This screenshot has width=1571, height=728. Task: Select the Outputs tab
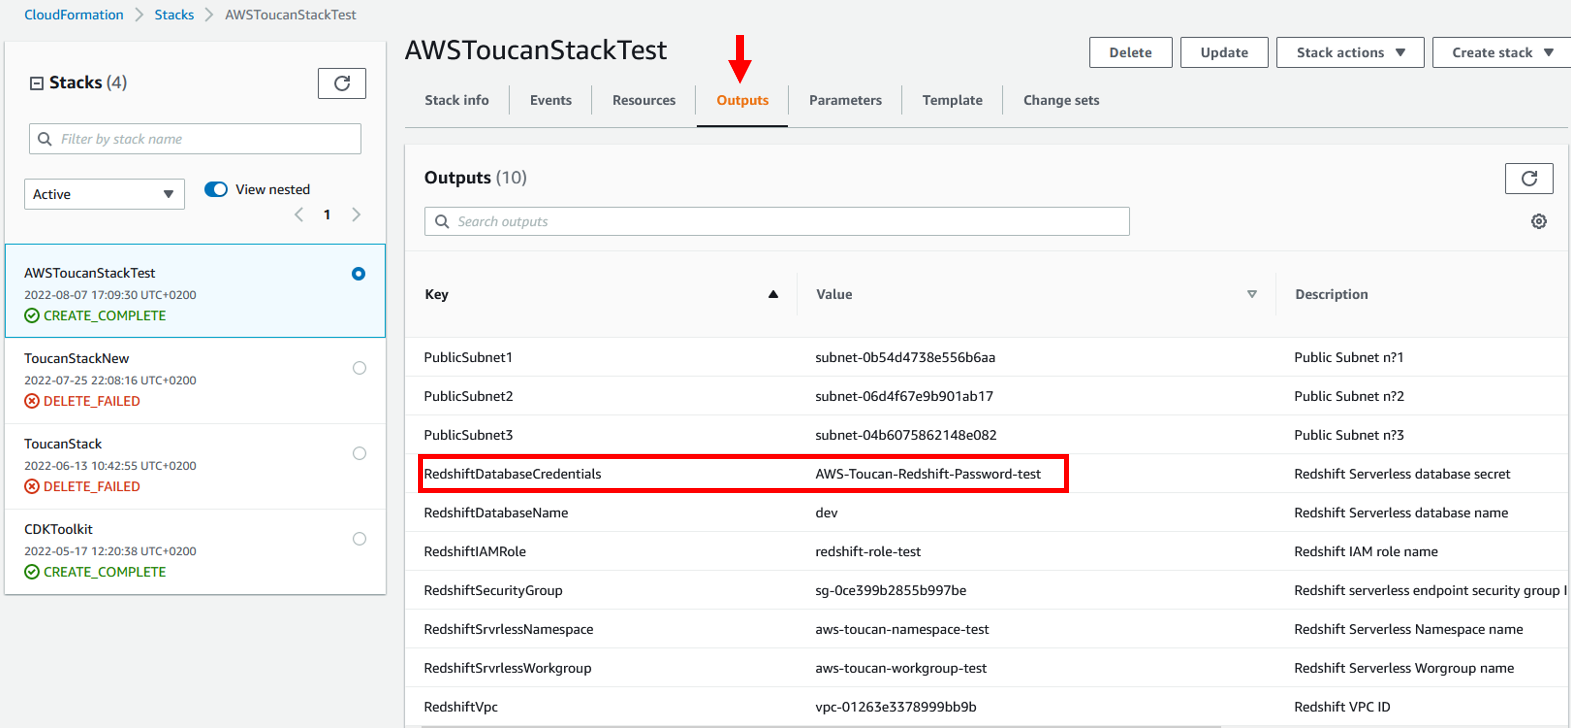tap(743, 100)
